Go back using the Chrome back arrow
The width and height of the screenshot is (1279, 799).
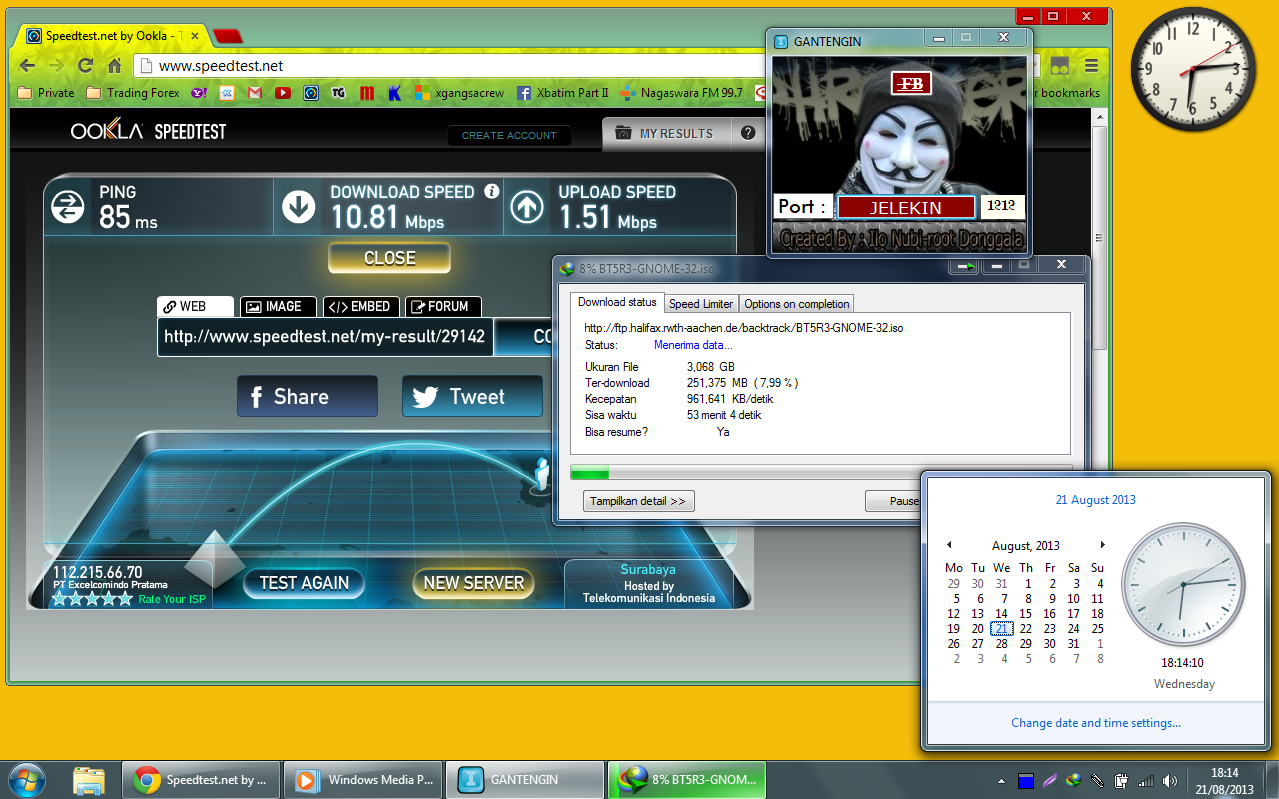pyautogui.click(x=27, y=66)
